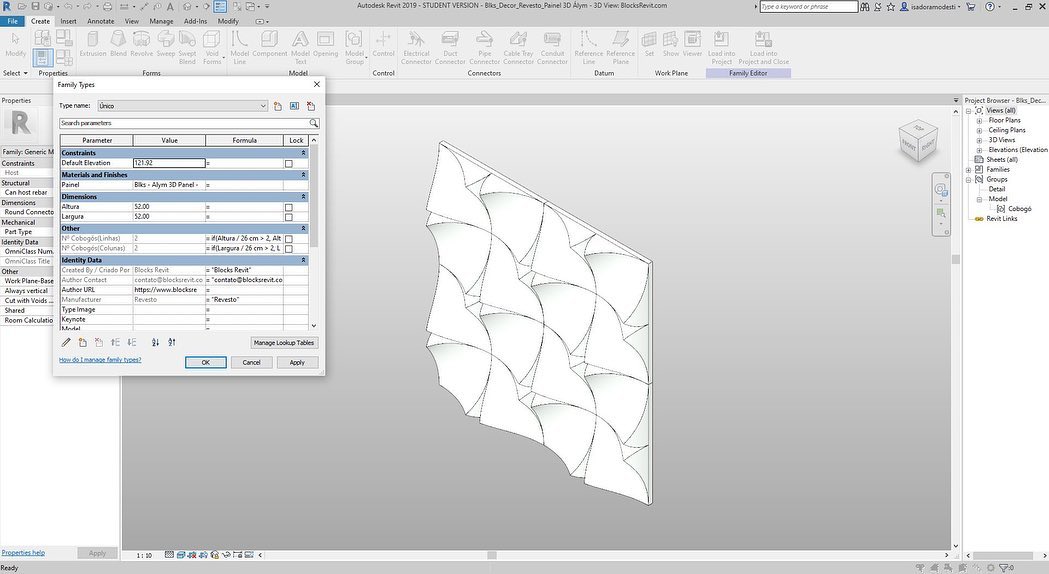Sort parameters in descending order

(172, 343)
